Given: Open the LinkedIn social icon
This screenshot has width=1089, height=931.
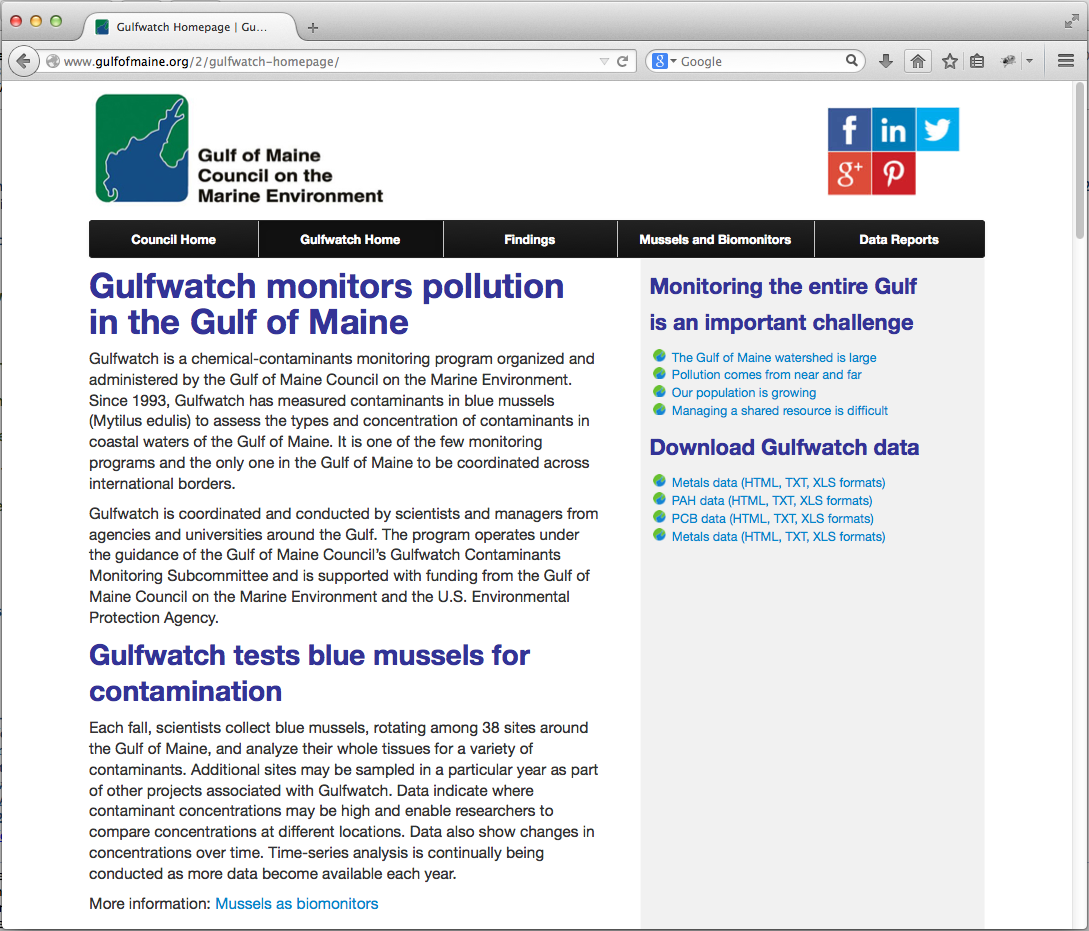Looking at the screenshot, I should [893, 129].
